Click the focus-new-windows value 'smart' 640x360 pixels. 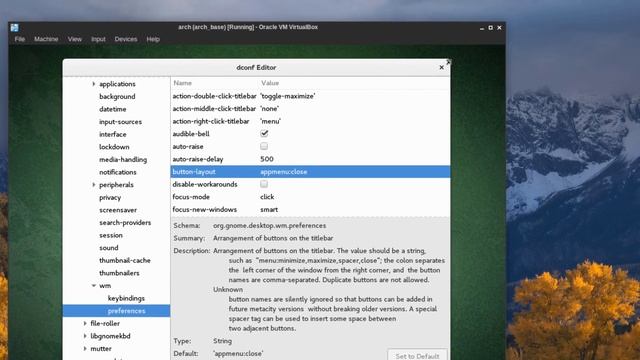point(269,209)
